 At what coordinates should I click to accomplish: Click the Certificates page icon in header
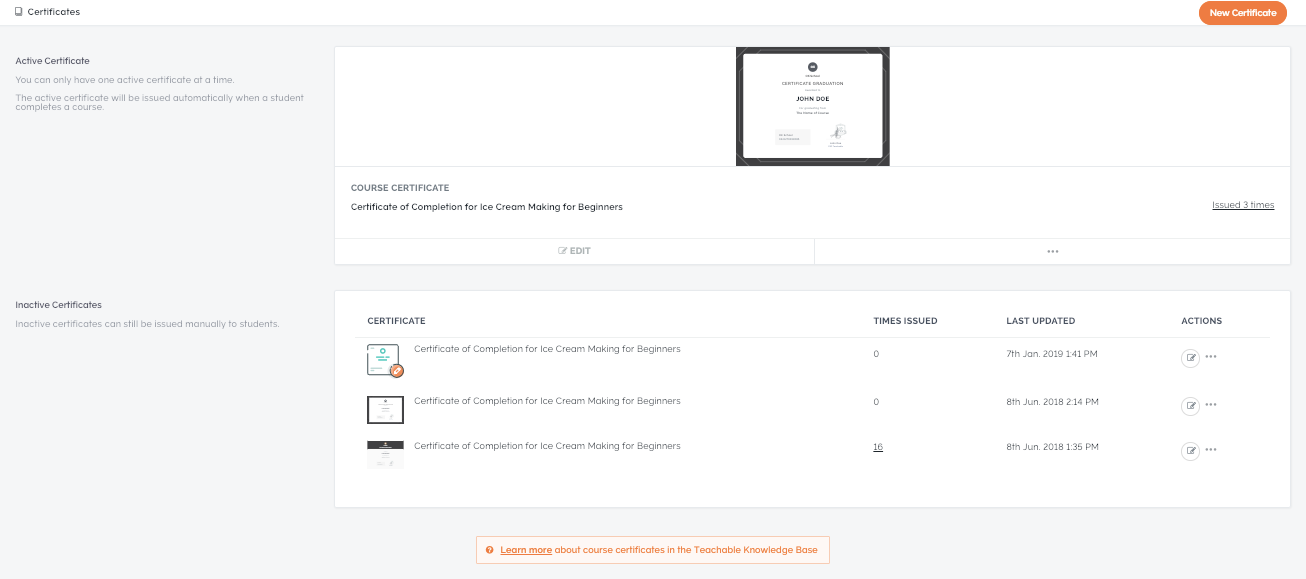click(19, 12)
